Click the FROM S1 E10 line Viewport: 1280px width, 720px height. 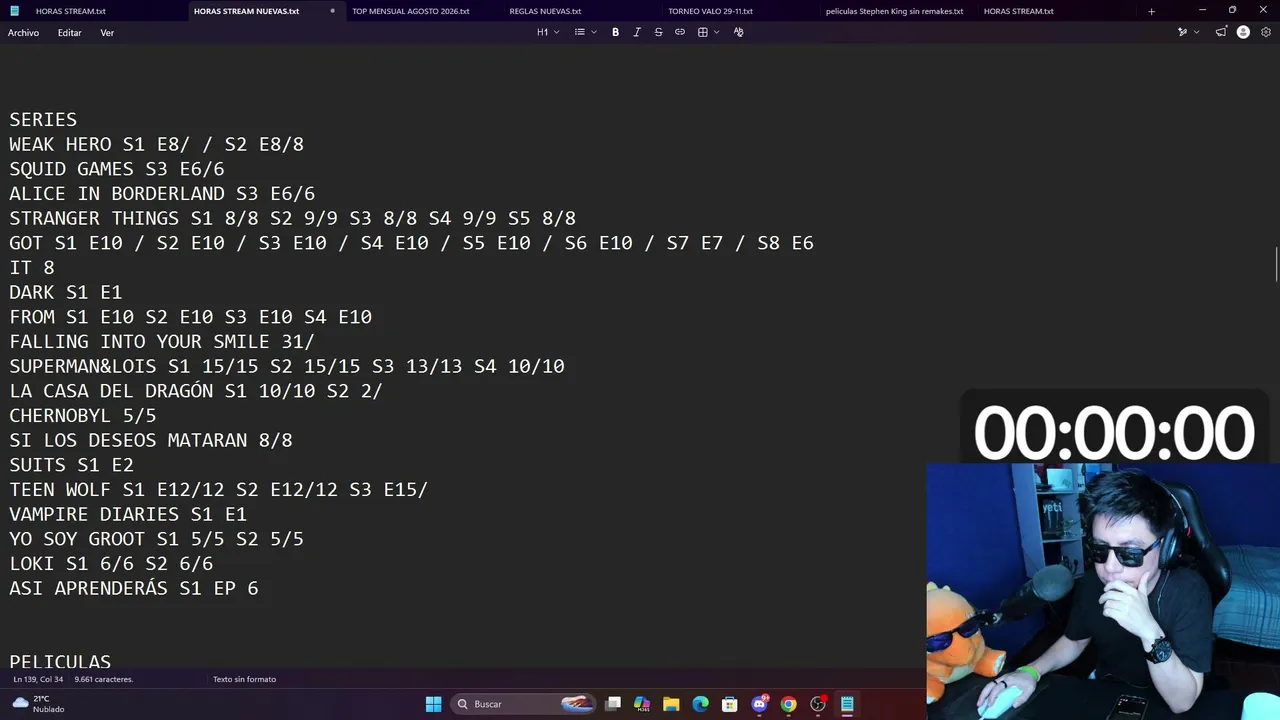(x=190, y=317)
